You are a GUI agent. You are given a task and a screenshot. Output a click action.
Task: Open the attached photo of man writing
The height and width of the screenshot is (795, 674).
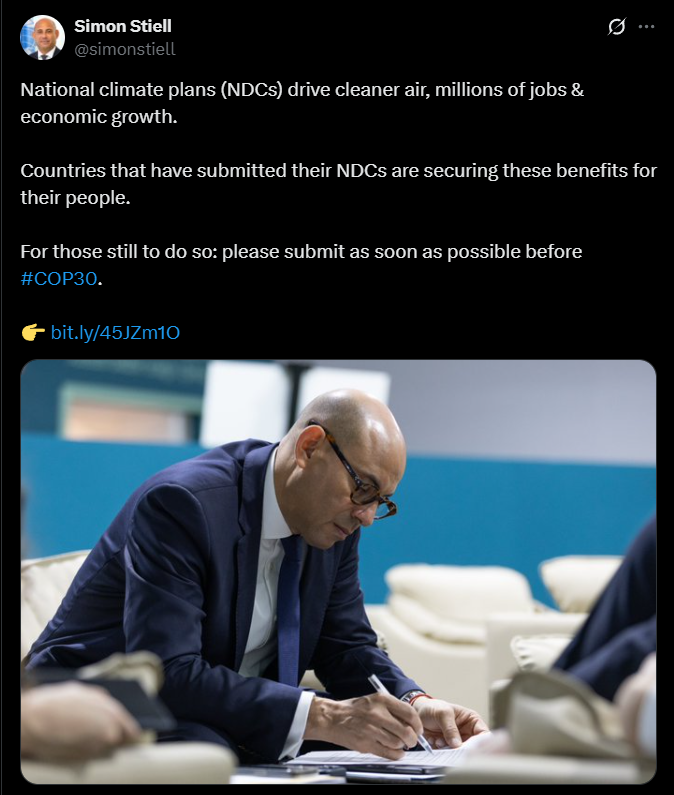click(x=338, y=571)
